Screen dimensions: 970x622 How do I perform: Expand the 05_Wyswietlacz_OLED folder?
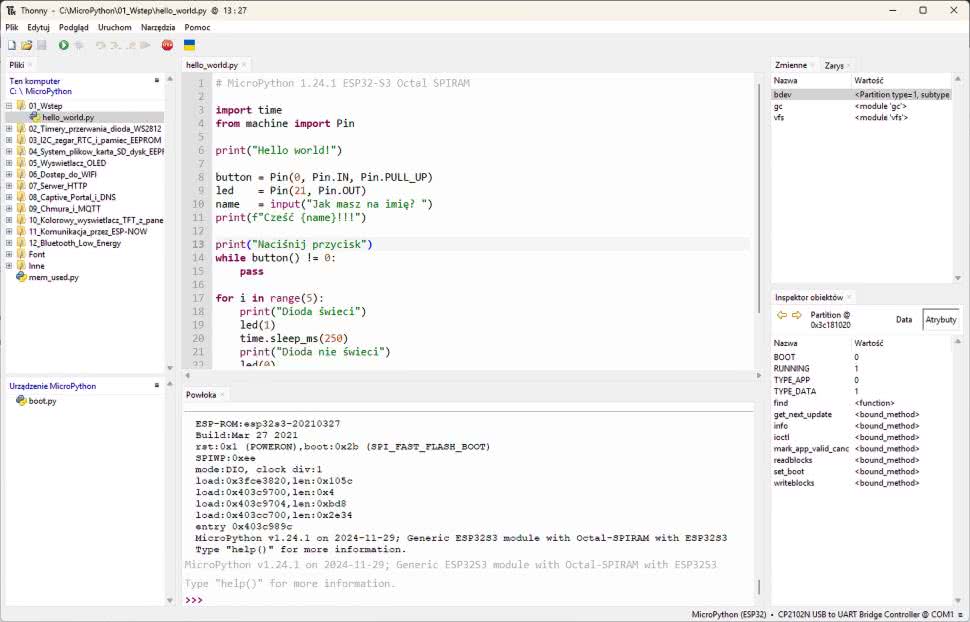tap(9, 163)
